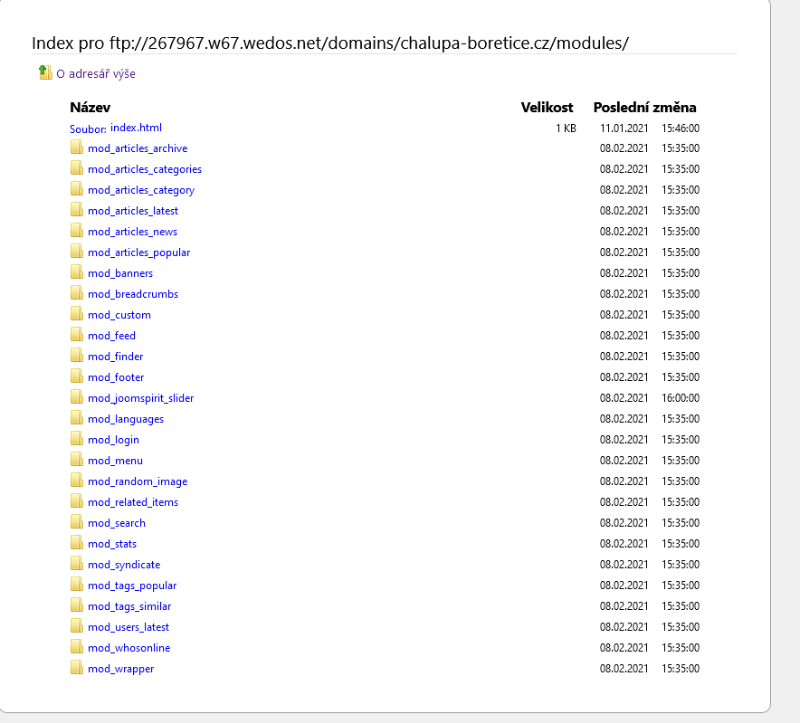Open the mod_articles_archive folder link

click(138, 148)
